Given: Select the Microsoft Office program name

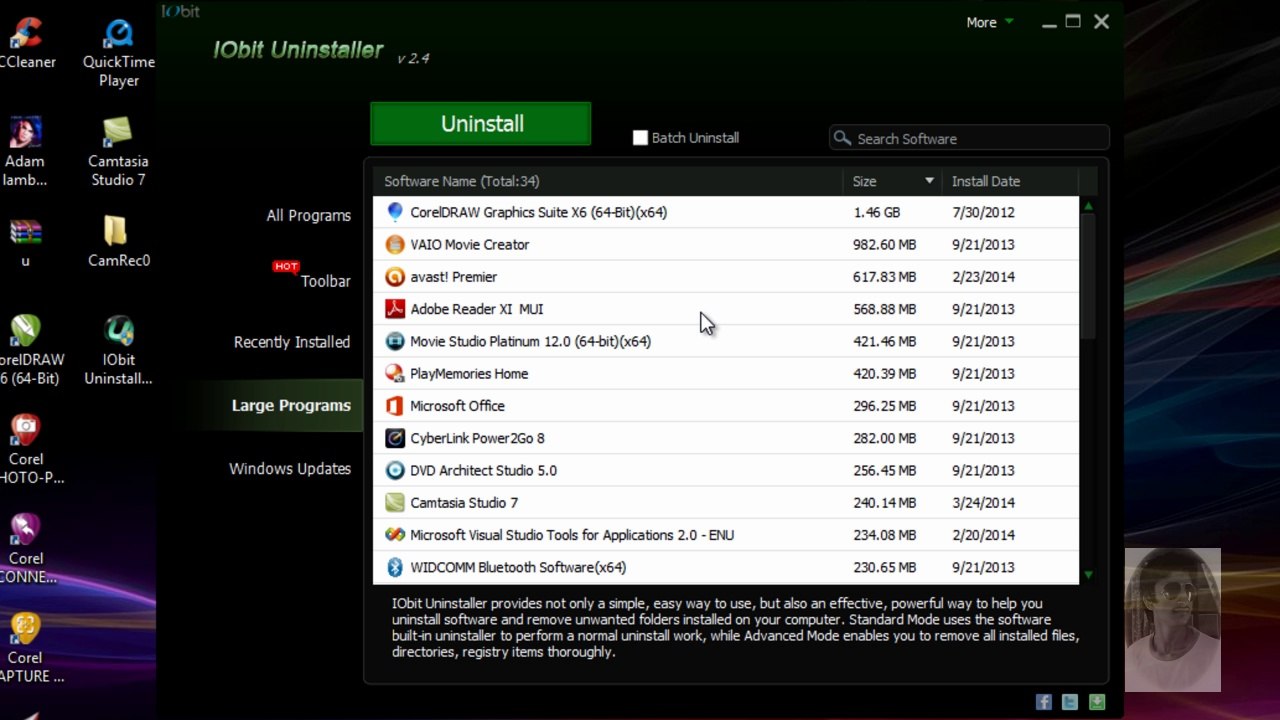Looking at the screenshot, I should point(457,406).
